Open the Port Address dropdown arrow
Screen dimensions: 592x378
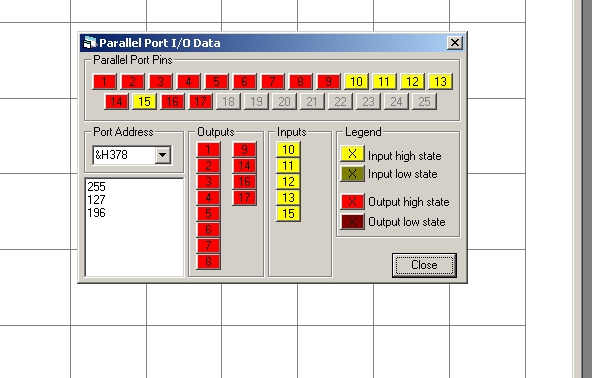click(x=163, y=155)
